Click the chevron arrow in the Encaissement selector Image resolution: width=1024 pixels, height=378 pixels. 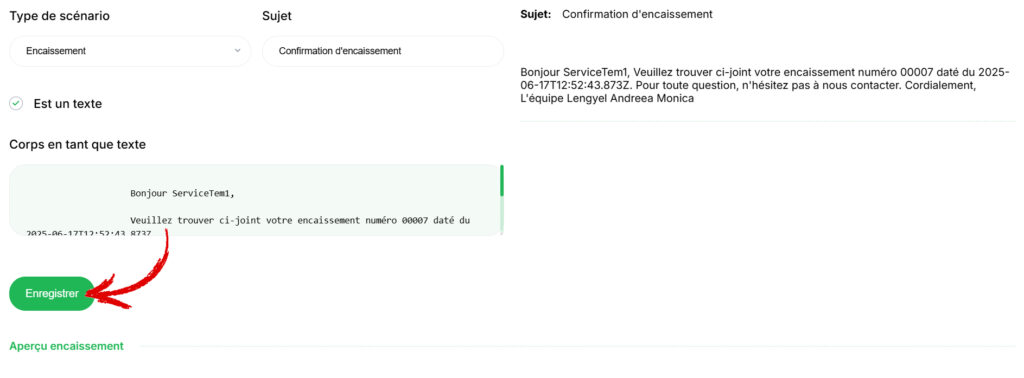coord(237,51)
